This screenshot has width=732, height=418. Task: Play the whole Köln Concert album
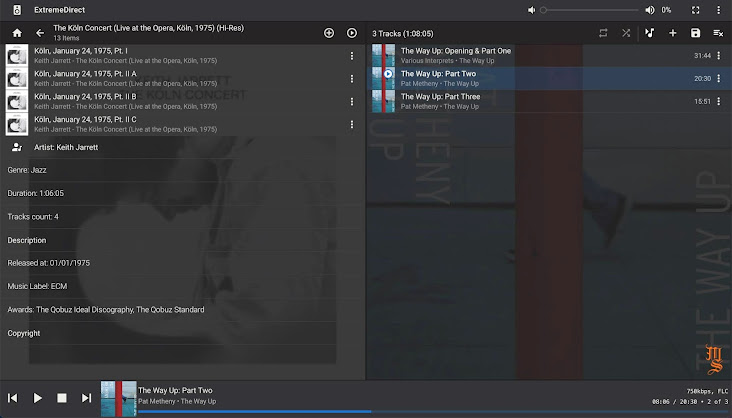point(352,33)
